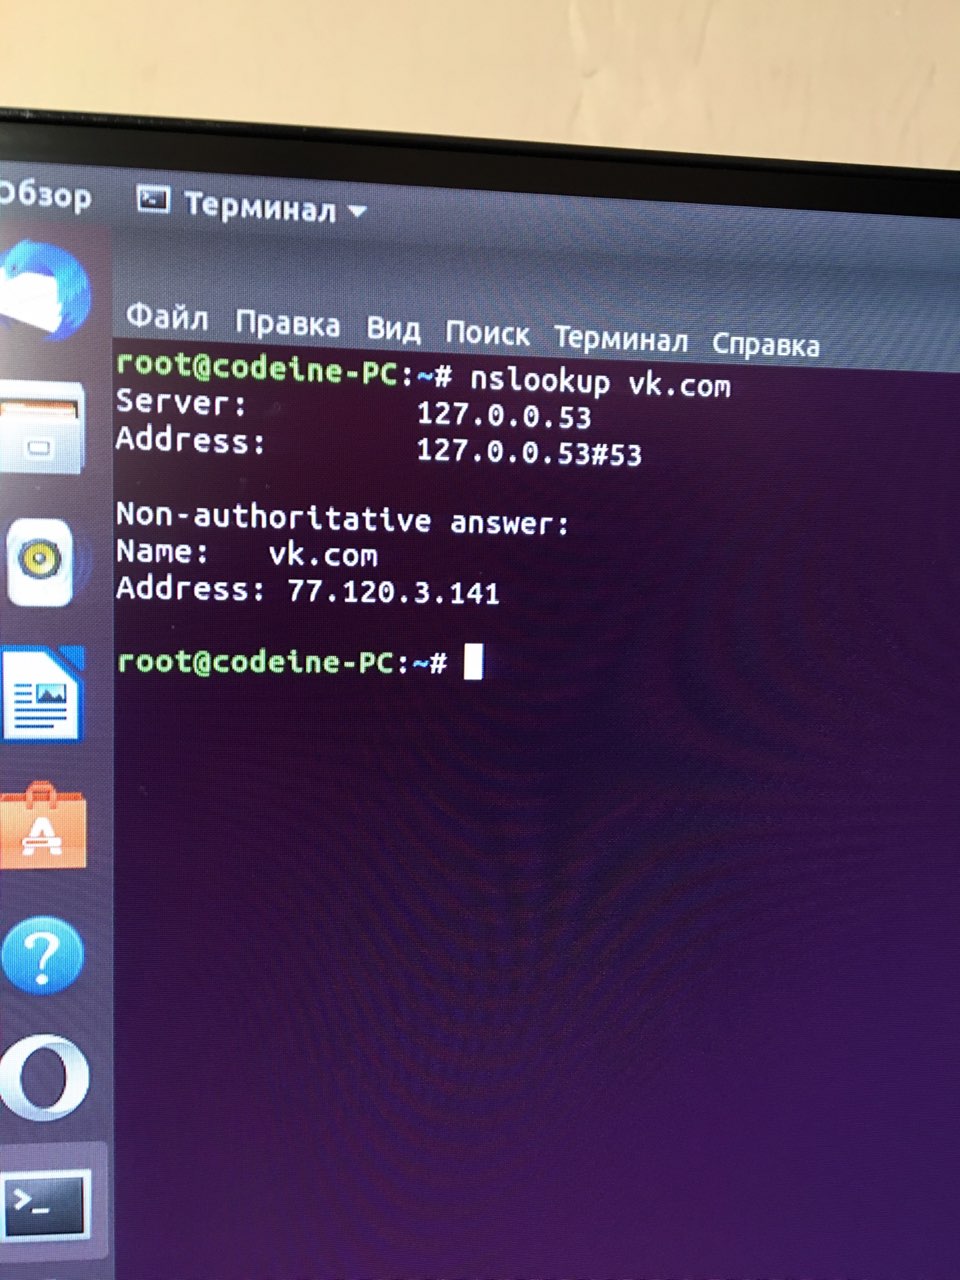
Task: Click the cursor block at the prompt
Action: pyautogui.click(x=474, y=661)
